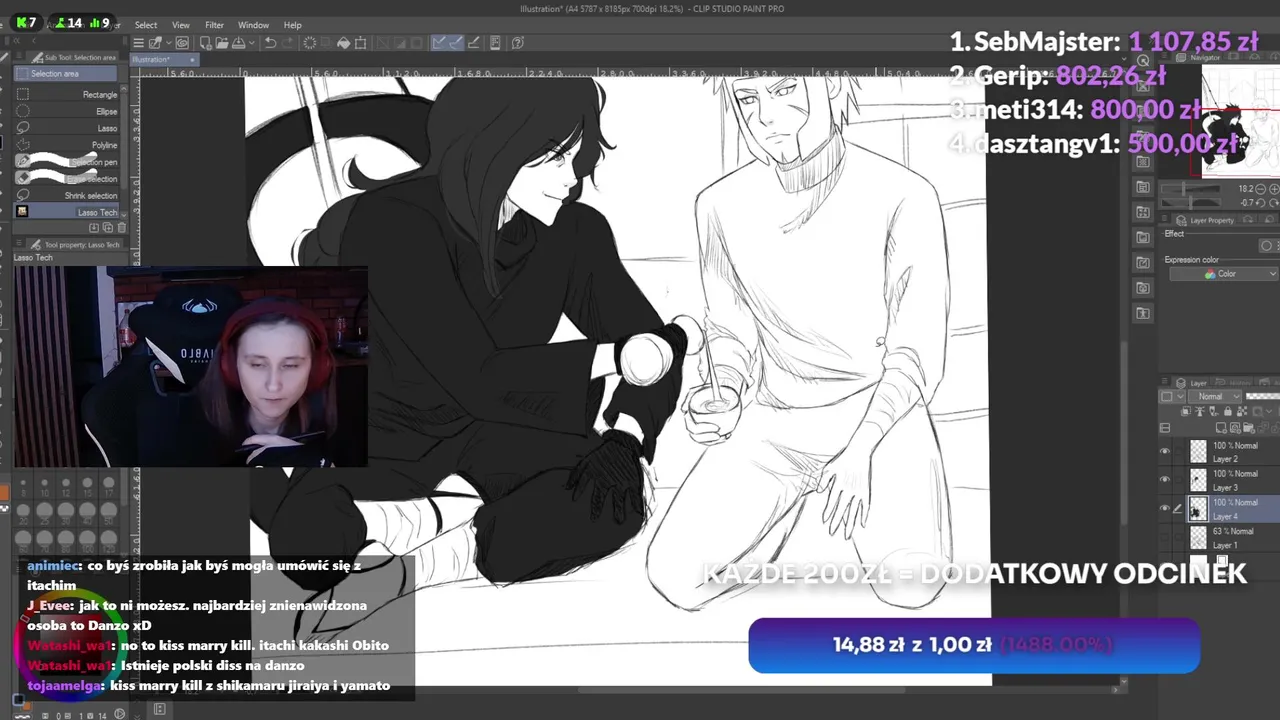Adjust the layer opacity slider
Screen dimensions: 1280x720
coord(1262,396)
